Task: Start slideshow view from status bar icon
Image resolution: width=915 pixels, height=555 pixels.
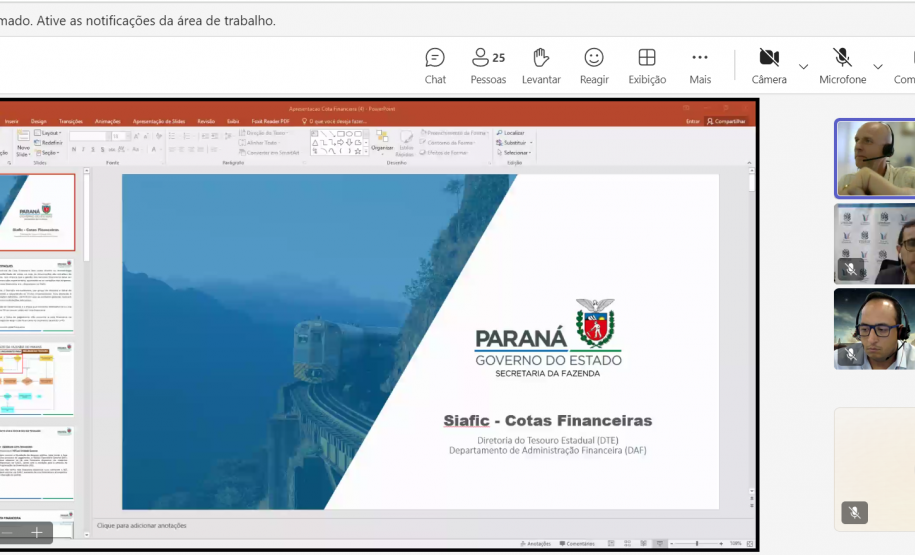Action: 660,543
